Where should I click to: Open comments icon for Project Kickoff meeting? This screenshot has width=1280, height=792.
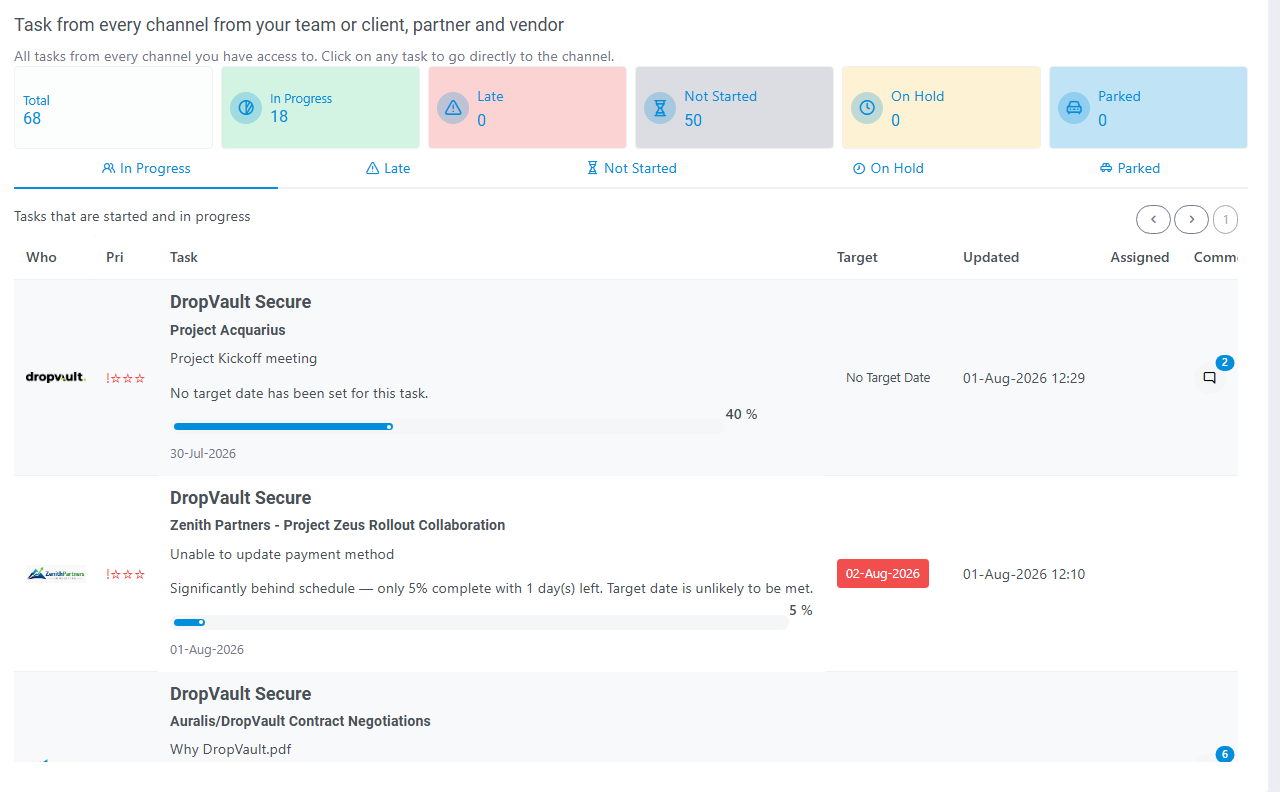[x=1209, y=378]
